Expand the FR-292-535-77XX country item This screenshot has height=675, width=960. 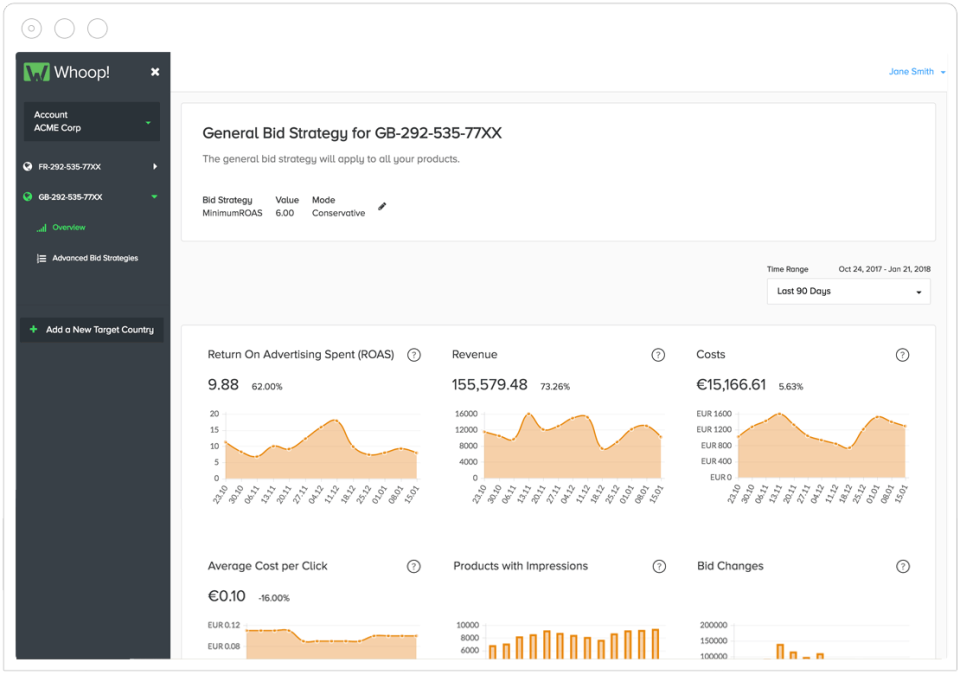click(155, 167)
